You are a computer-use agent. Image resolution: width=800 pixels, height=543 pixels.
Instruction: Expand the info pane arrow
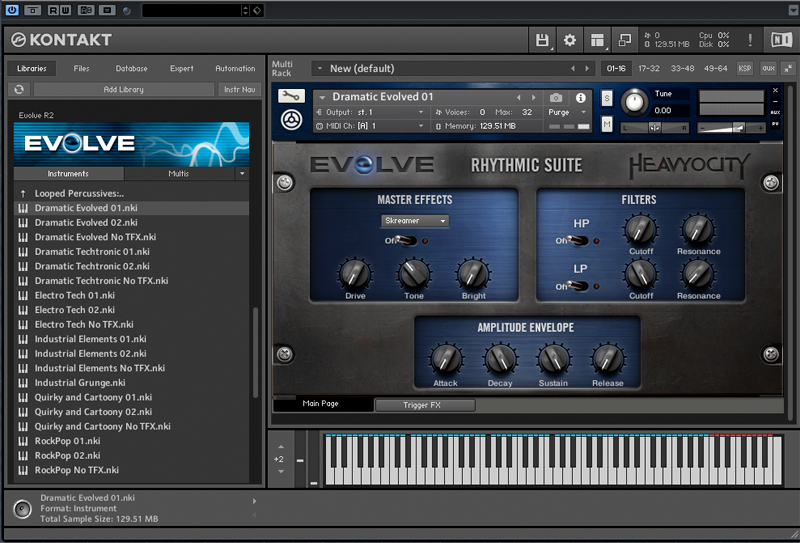(254, 501)
